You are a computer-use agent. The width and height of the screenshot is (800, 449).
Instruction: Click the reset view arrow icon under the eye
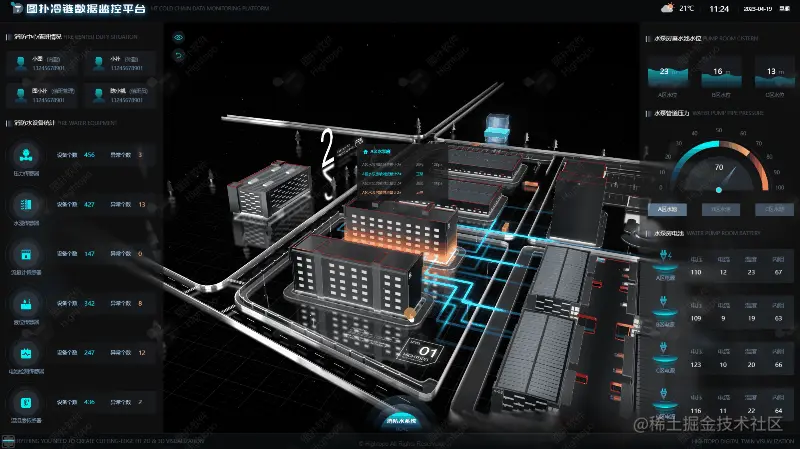point(179,55)
